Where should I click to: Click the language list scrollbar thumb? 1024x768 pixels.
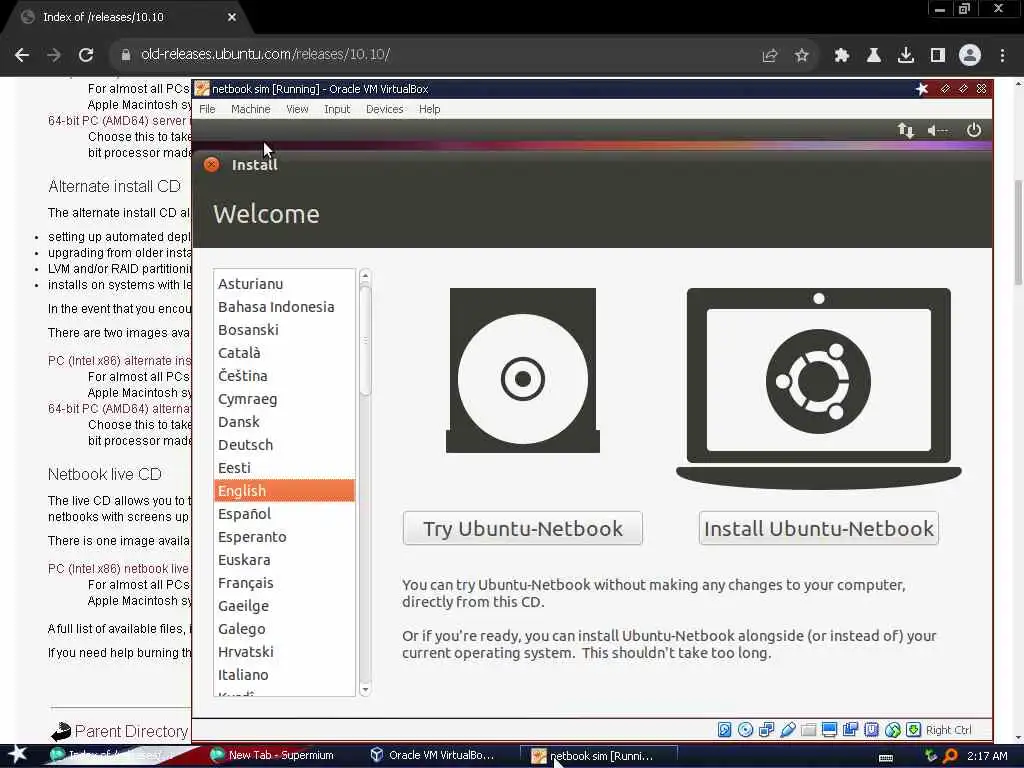(x=365, y=340)
